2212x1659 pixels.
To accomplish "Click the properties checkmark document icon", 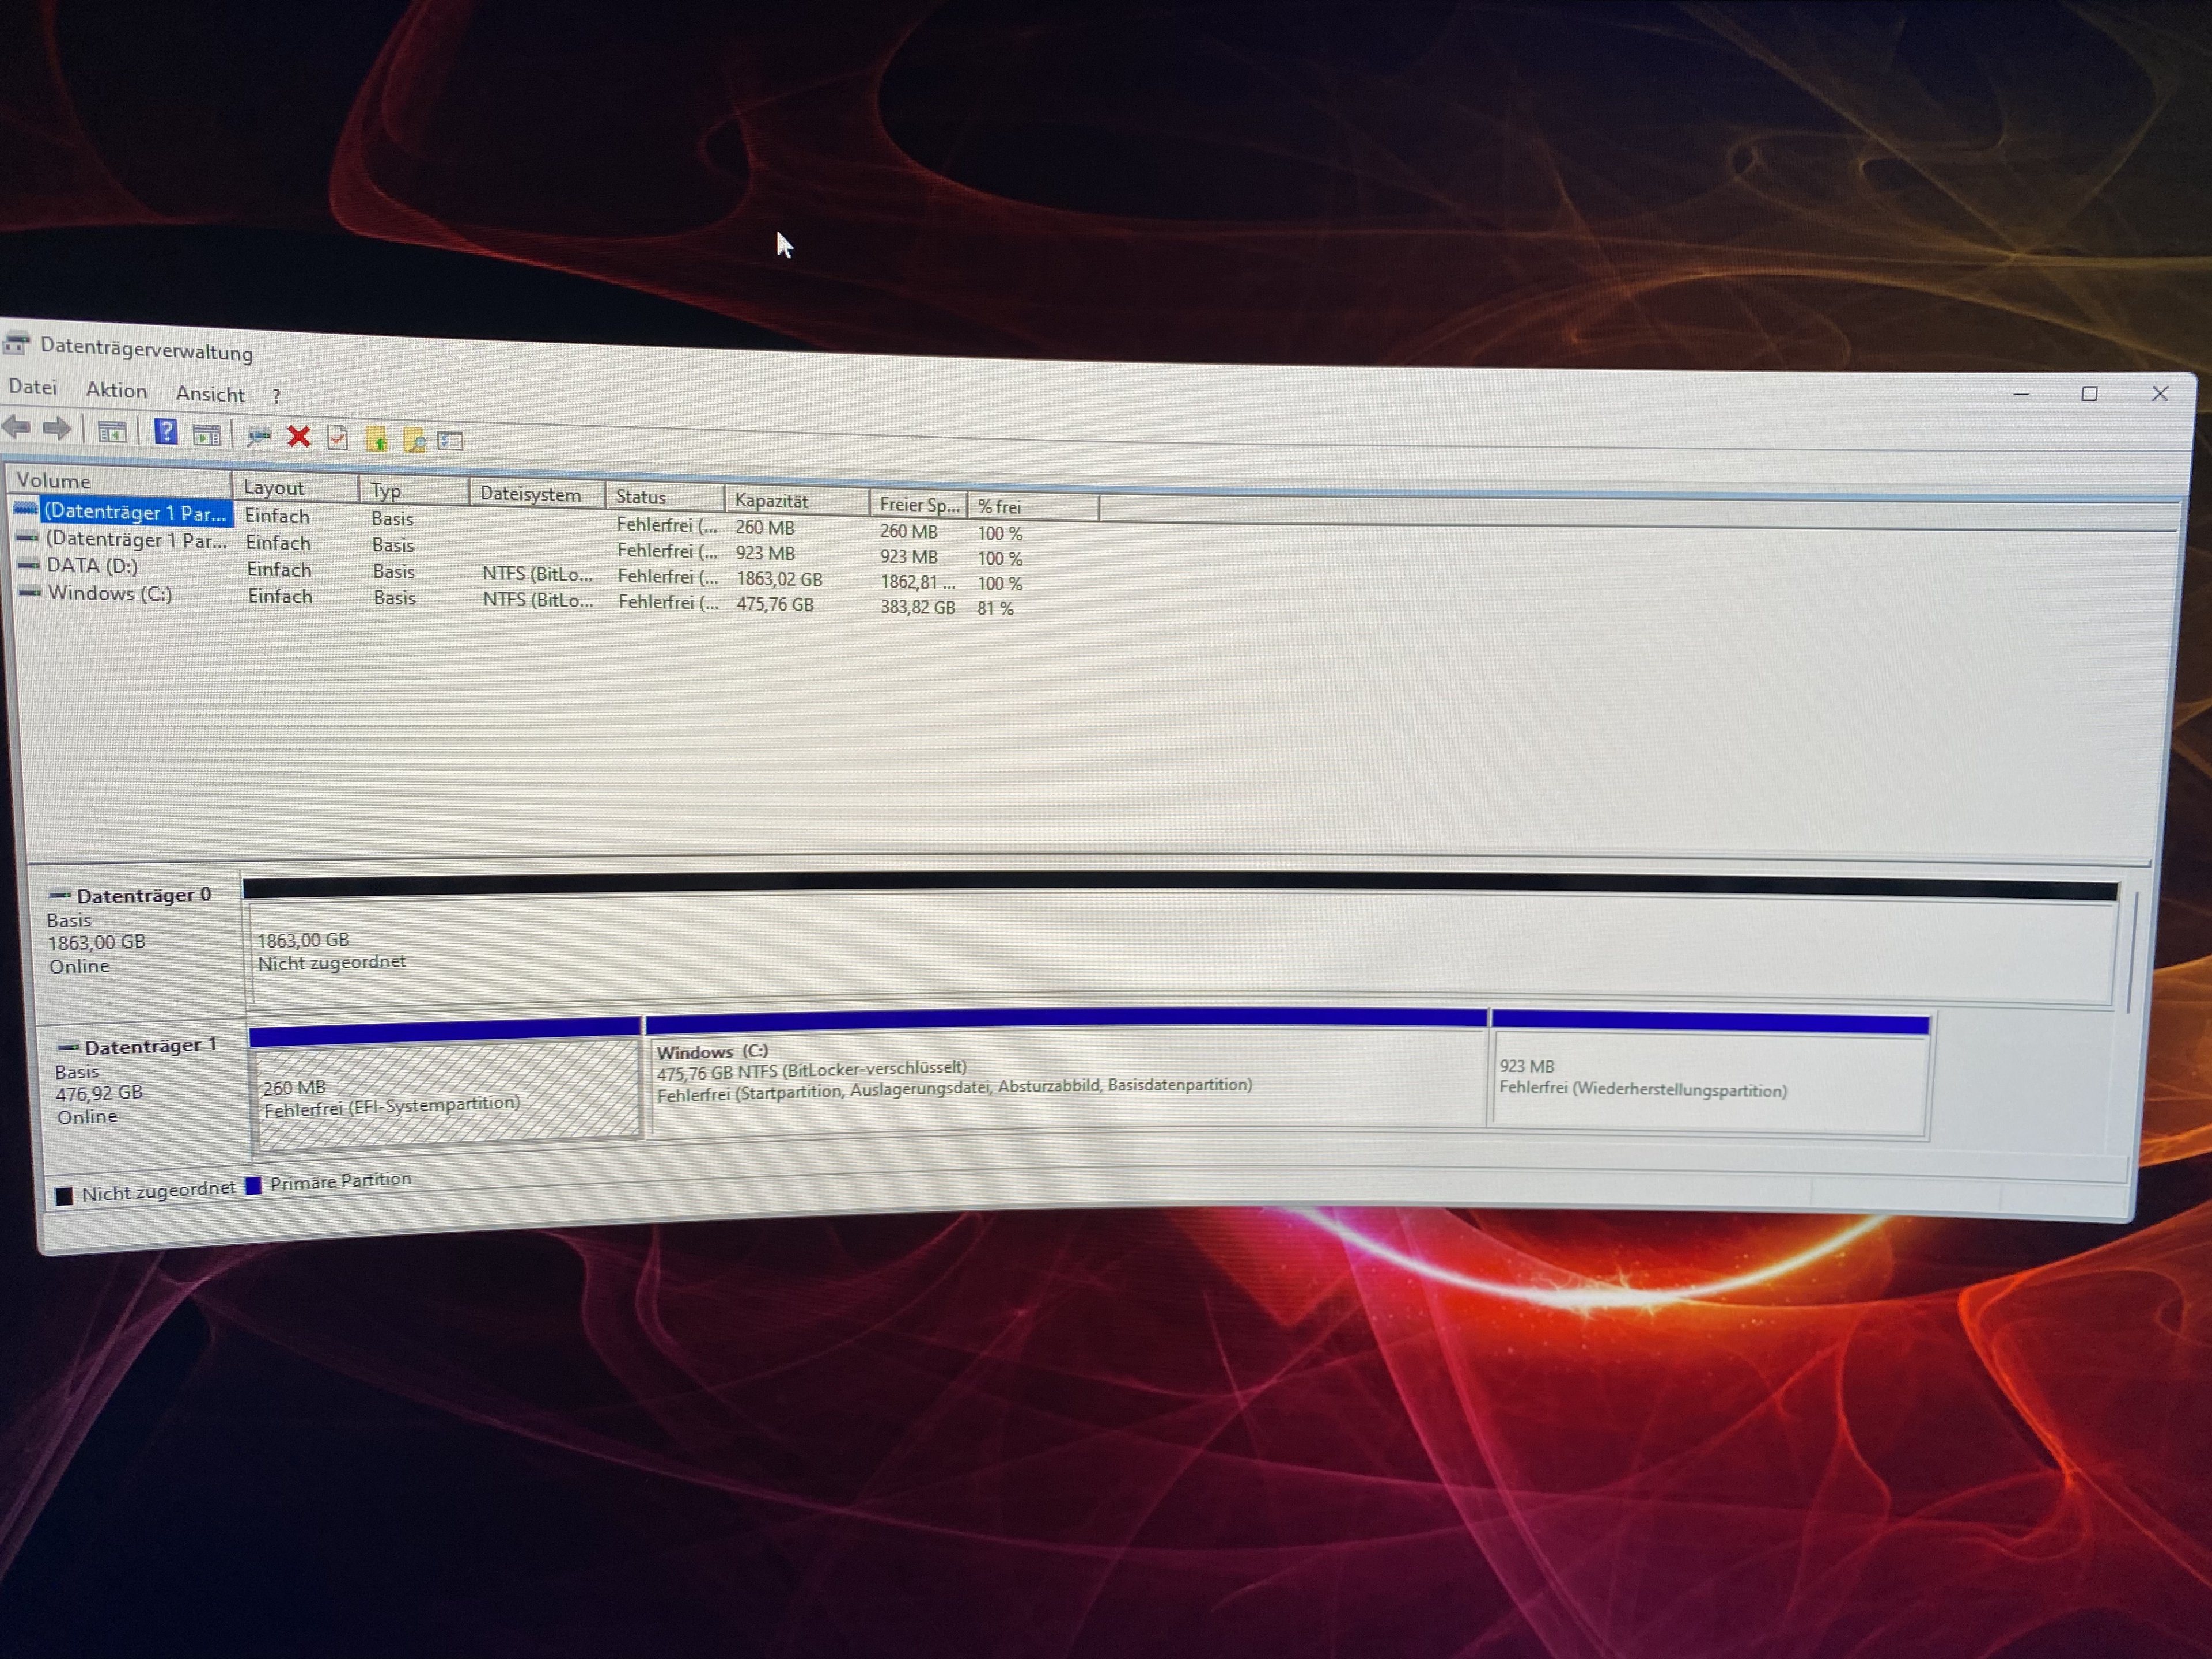I will [x=338, y=438].
